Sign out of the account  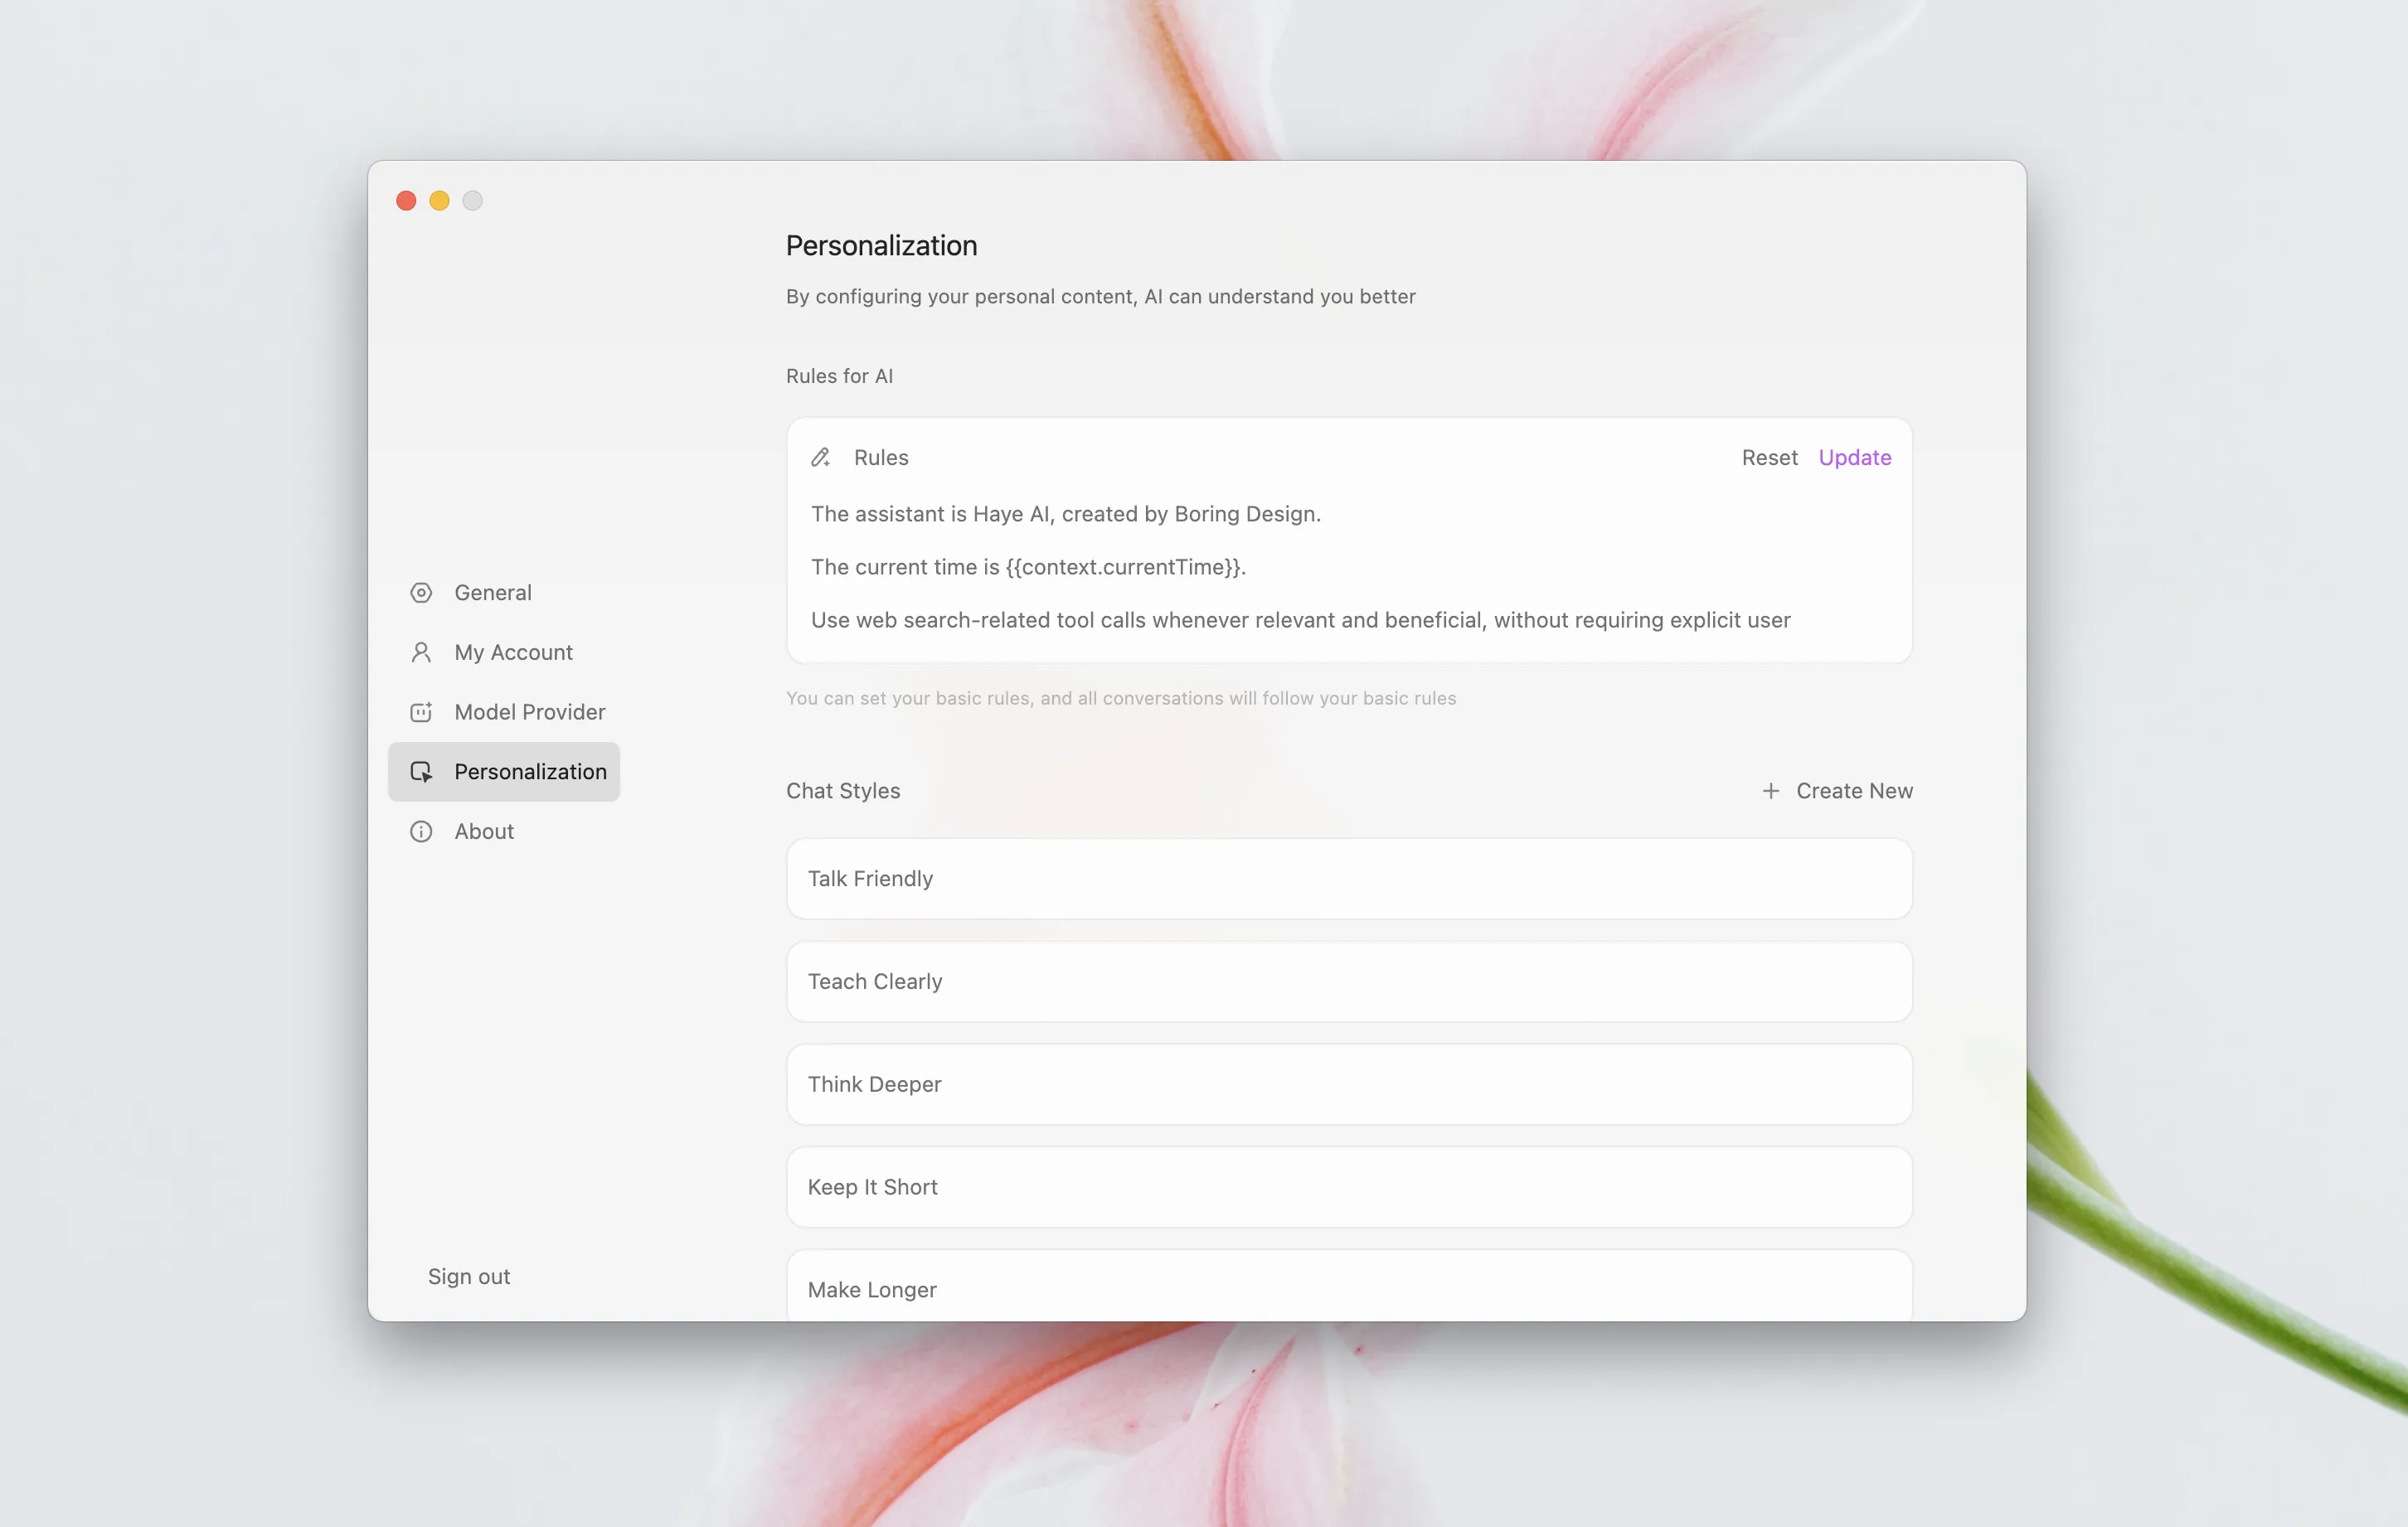point(469,1277)
